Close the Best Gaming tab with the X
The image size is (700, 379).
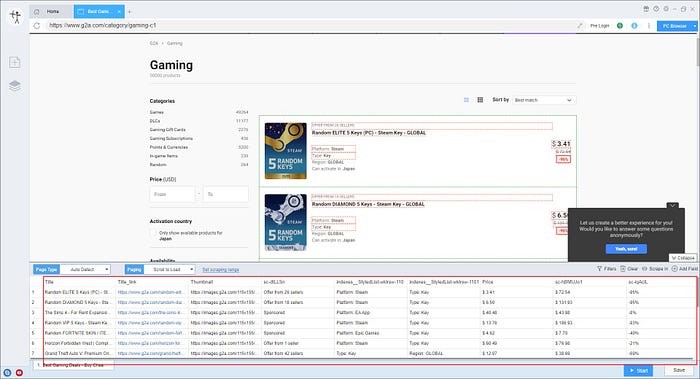pos(119,12)
